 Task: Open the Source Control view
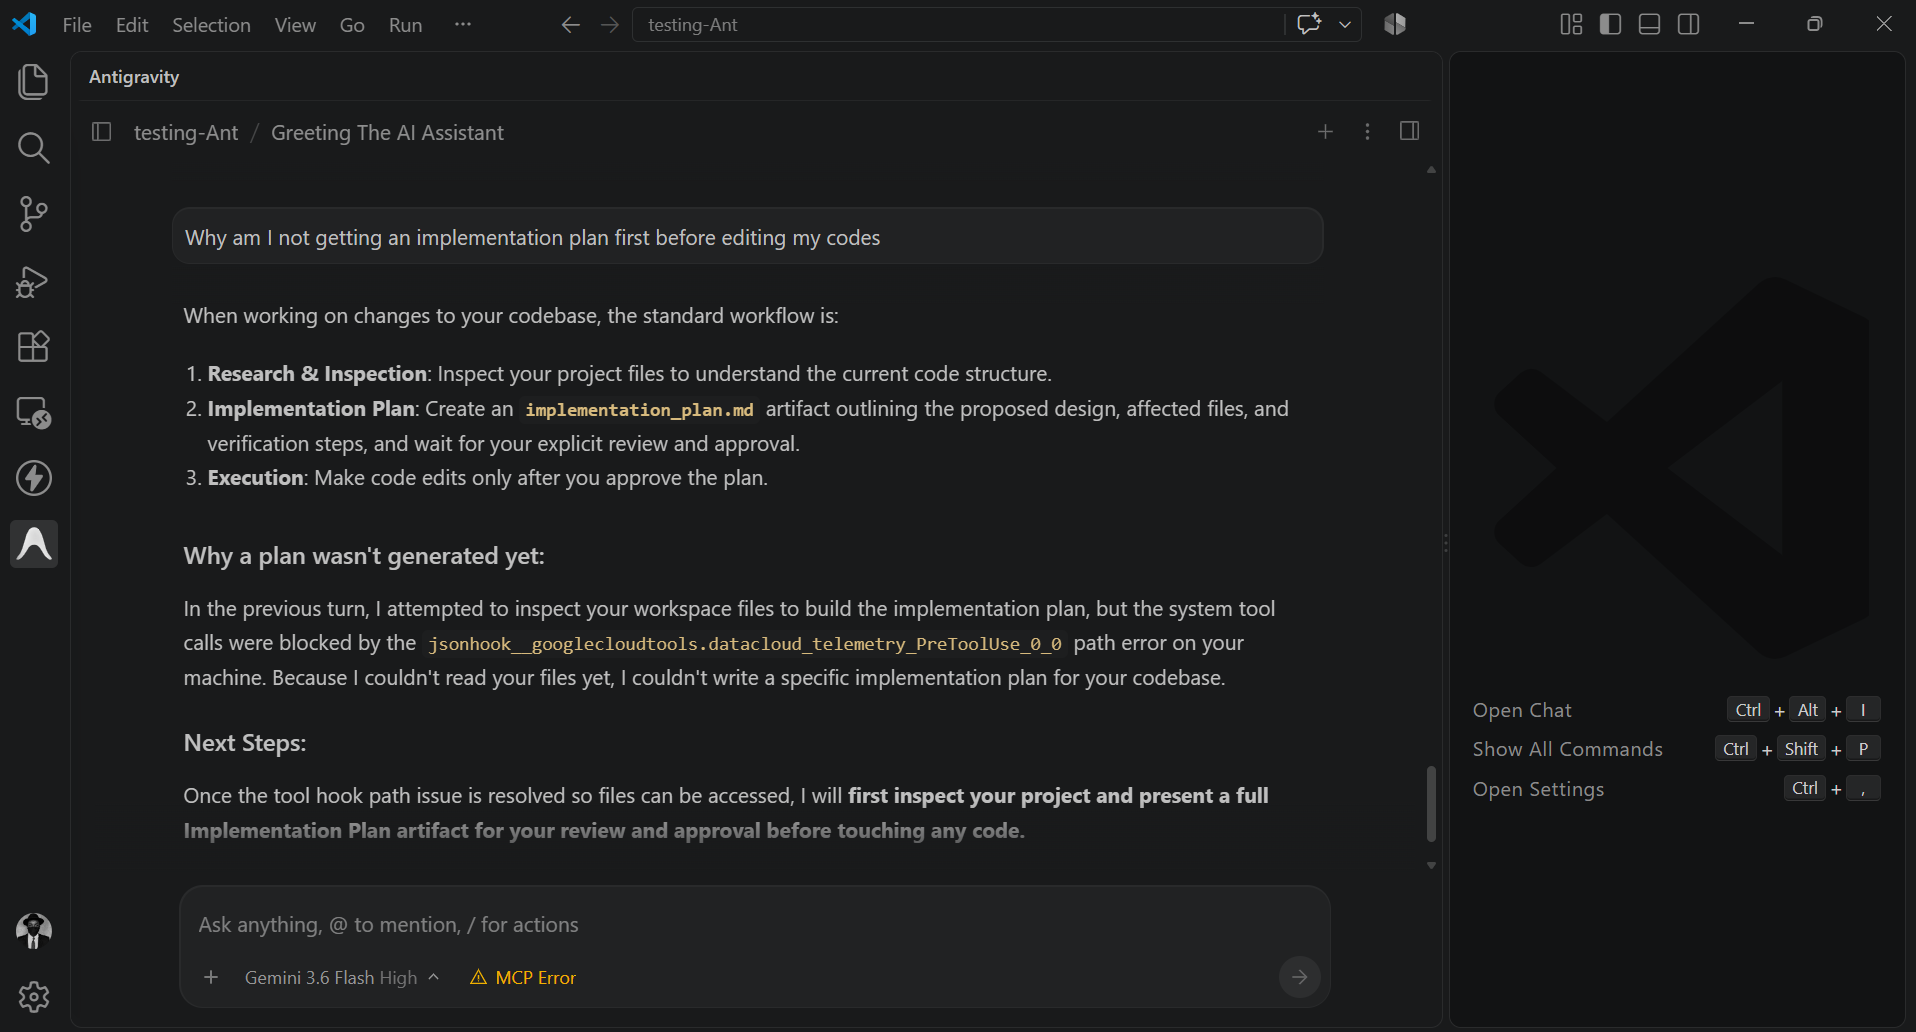coord(33,214)
